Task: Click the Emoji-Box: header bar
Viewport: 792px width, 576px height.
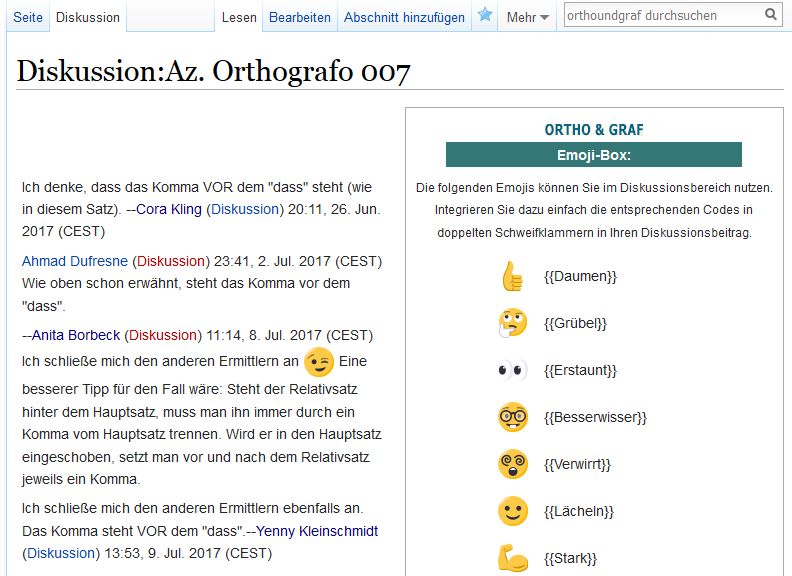Action: pos(593,155)
